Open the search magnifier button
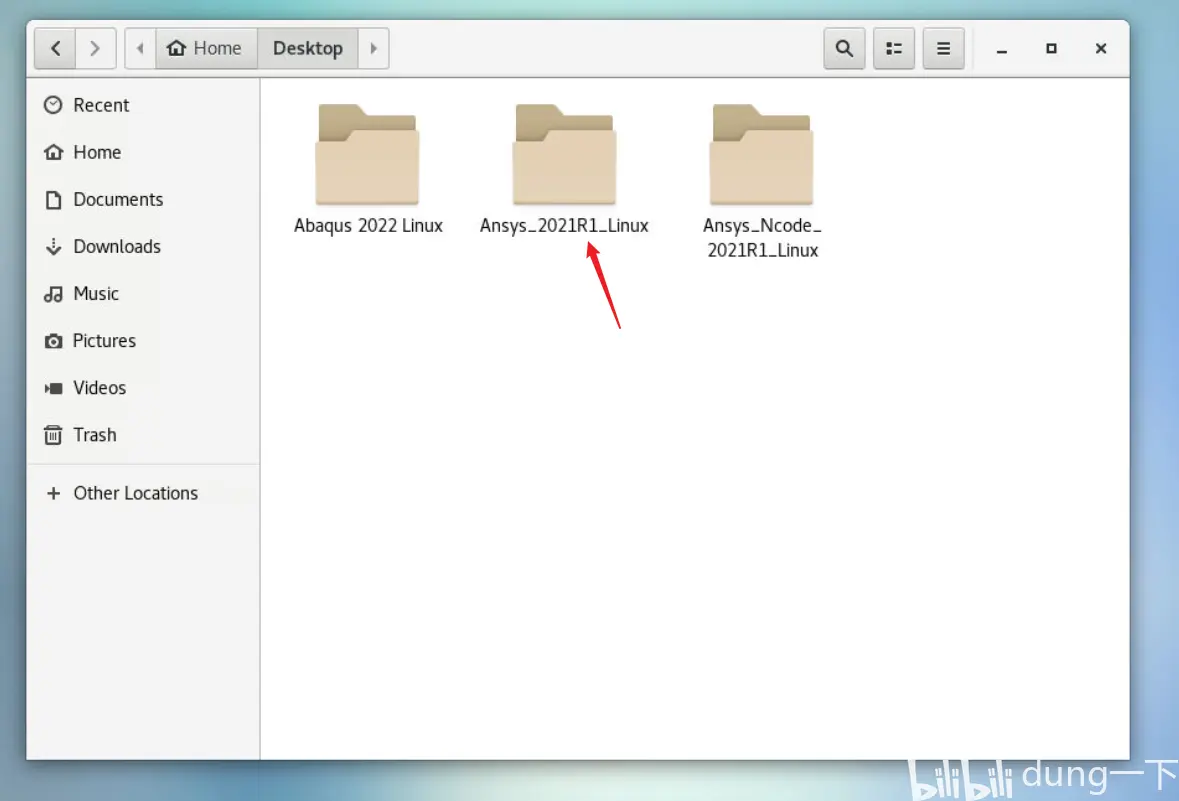Image resolution: width=1179 pixels, height=801 pixels. coord(844,48)
